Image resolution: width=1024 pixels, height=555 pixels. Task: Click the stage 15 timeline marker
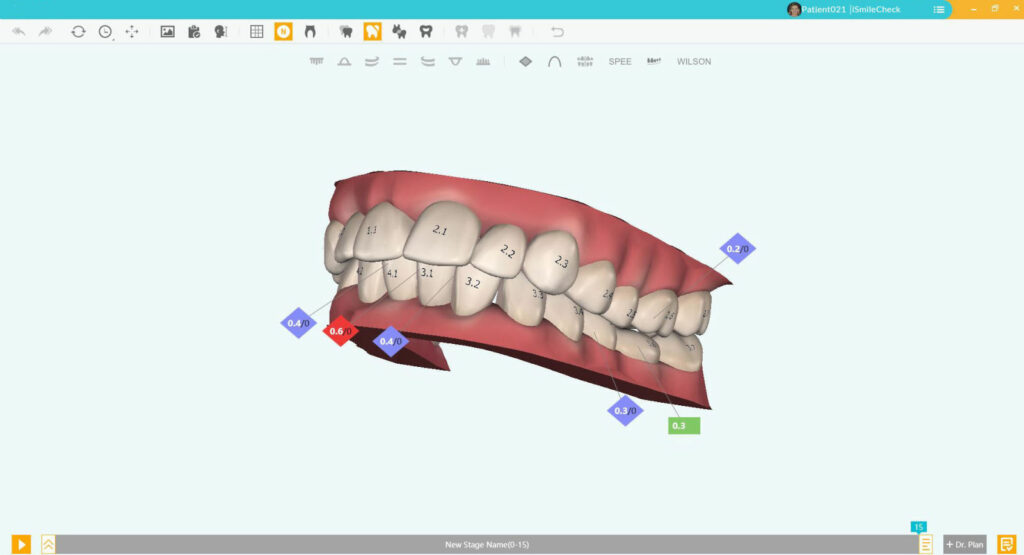[918, 527]
